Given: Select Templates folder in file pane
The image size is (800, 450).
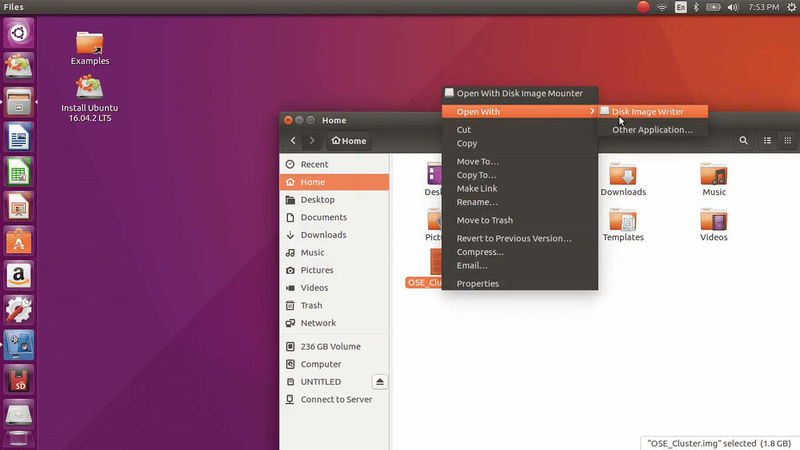Looking at the screenshot, I should coord(623,225).
